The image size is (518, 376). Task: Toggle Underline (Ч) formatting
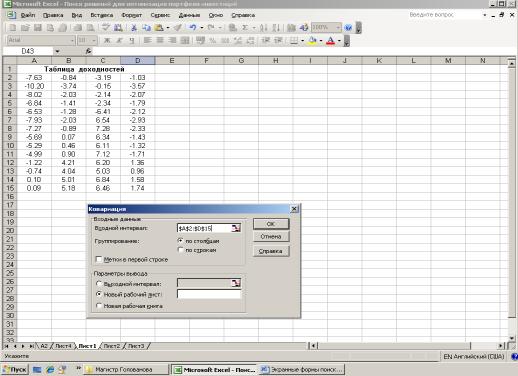tap(132, 40)
